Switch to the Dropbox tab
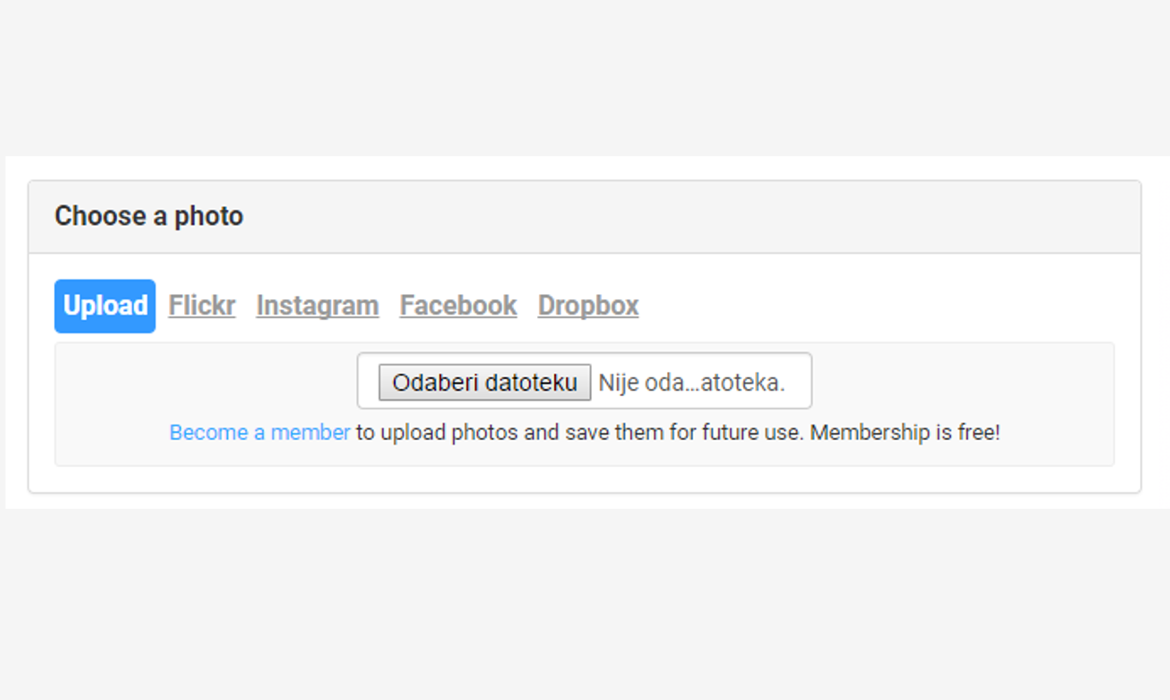Screen dimensions: 1170x700 click(588, 306)
